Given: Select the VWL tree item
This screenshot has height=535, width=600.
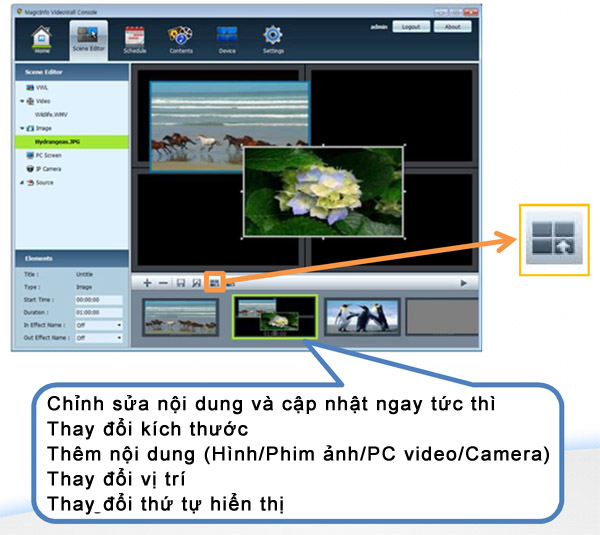Looking at the screenshot, I should click(x=42, y=88).
